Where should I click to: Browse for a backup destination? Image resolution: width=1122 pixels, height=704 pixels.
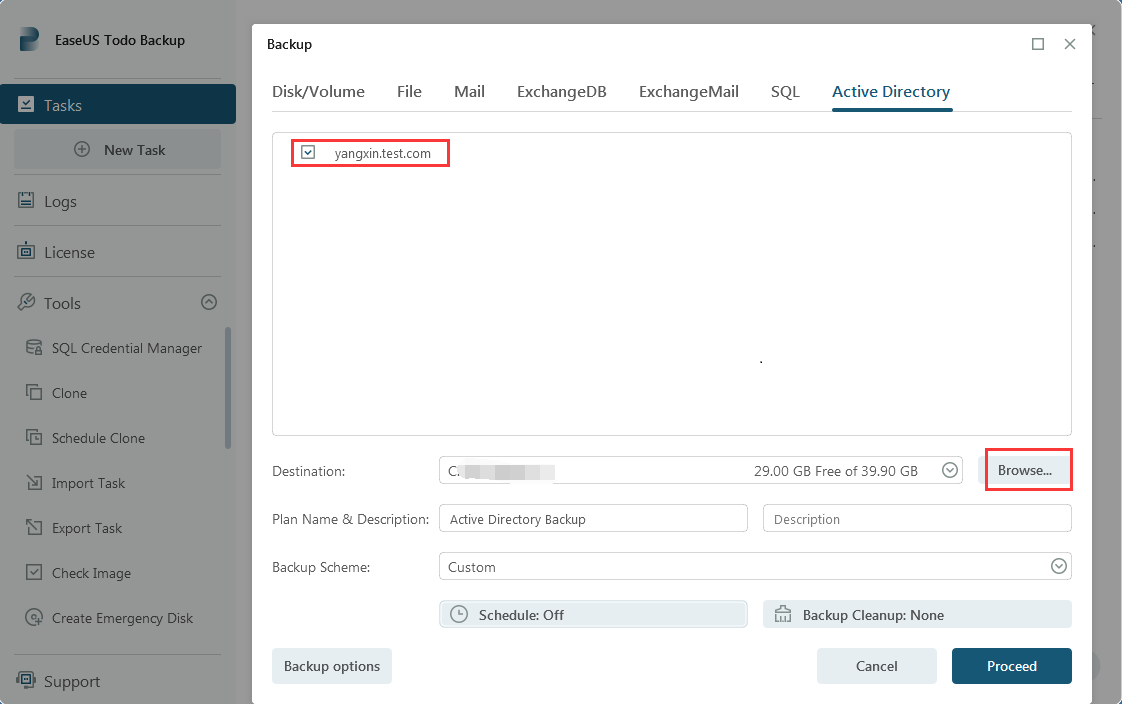click(1028, 470)
